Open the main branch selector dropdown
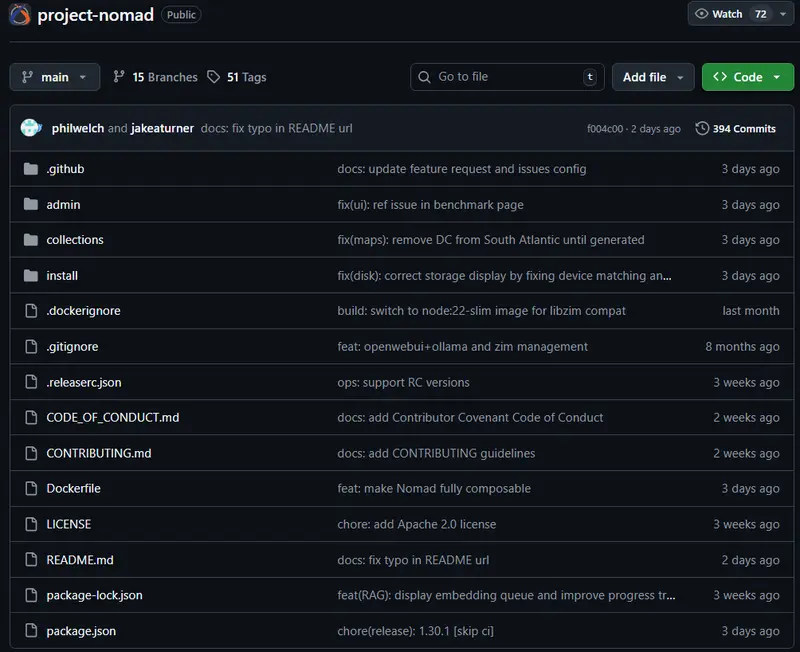 55,77
